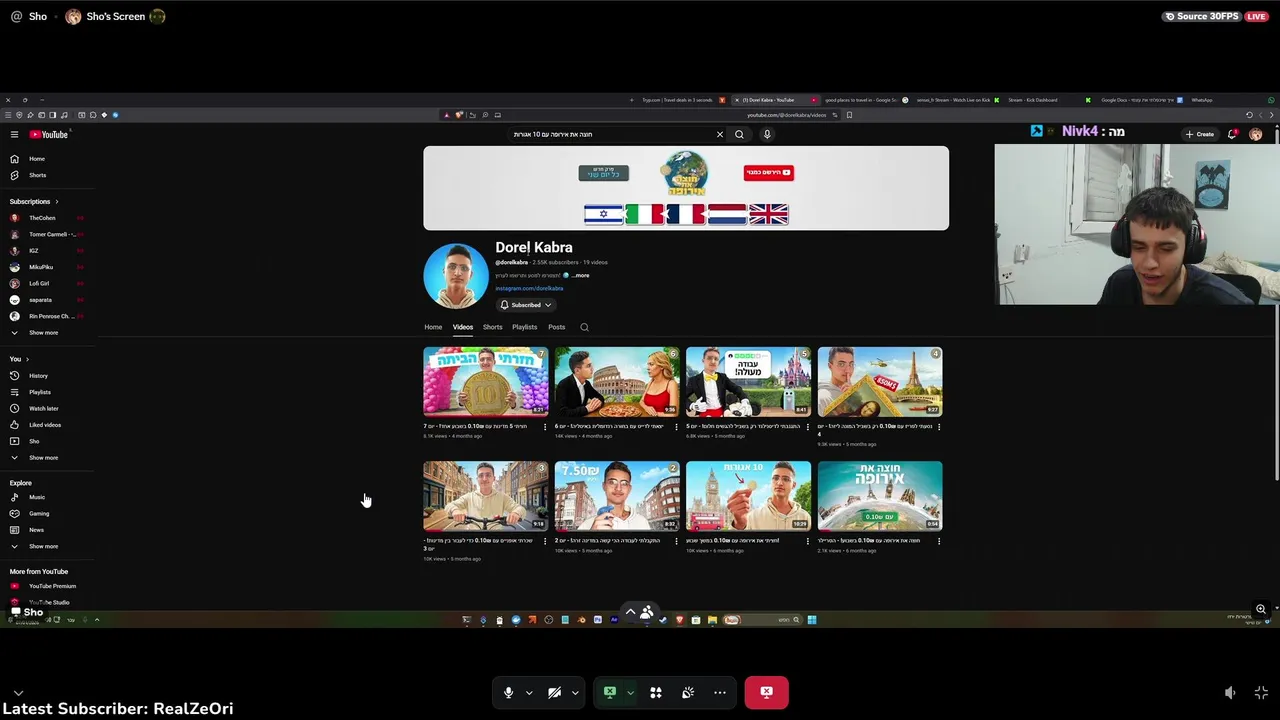Open TheCohen subscription channel

(x=42, y=218)
